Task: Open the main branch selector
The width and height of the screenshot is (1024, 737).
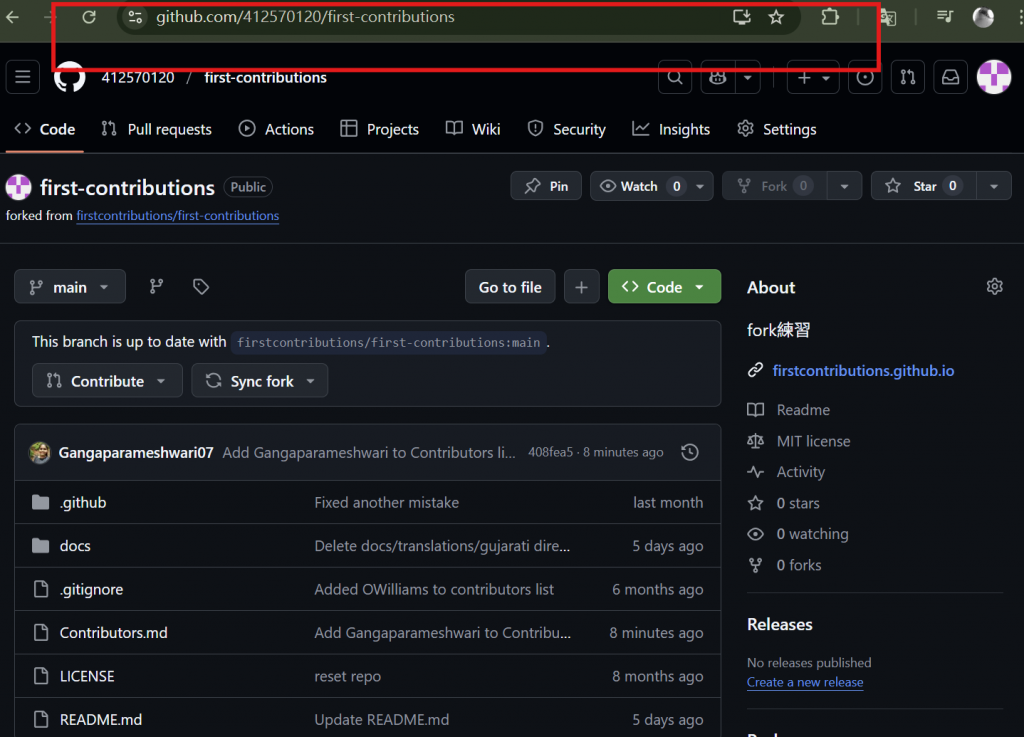Action: (x=70, y=287)
